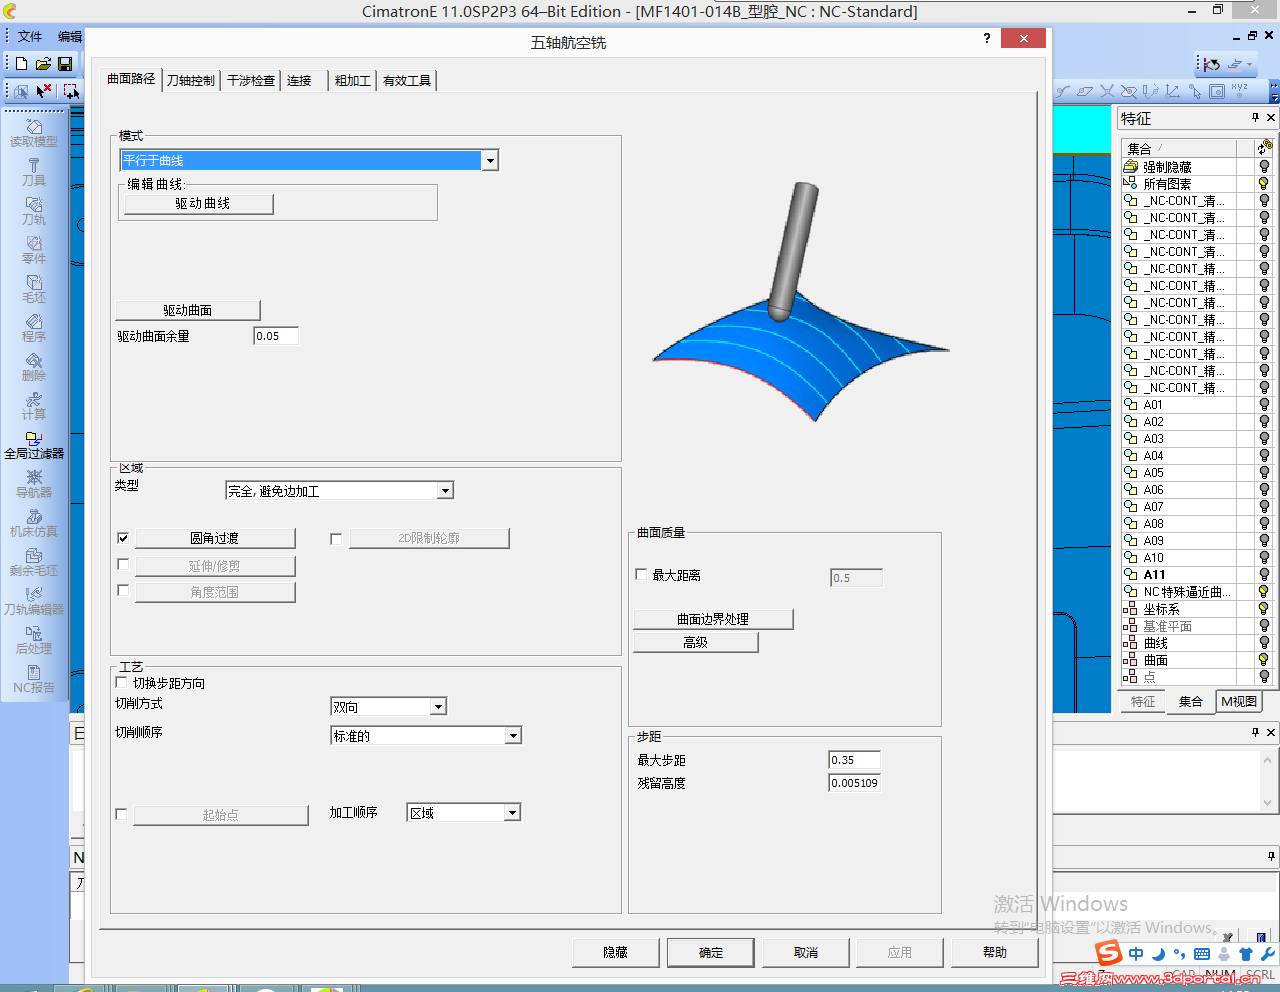Click the Open file folder icon
This screenshot has width=1280, height=992.
(x=43, y=63)
